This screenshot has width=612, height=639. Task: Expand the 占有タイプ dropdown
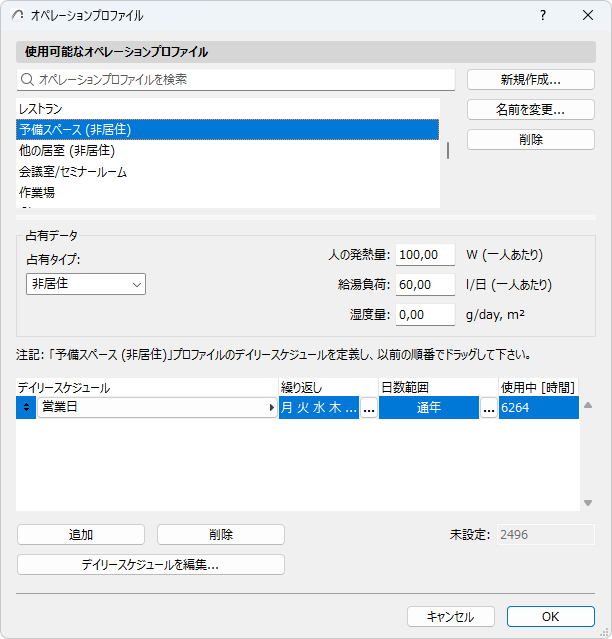pyautogui.click(x=86, y=284)
